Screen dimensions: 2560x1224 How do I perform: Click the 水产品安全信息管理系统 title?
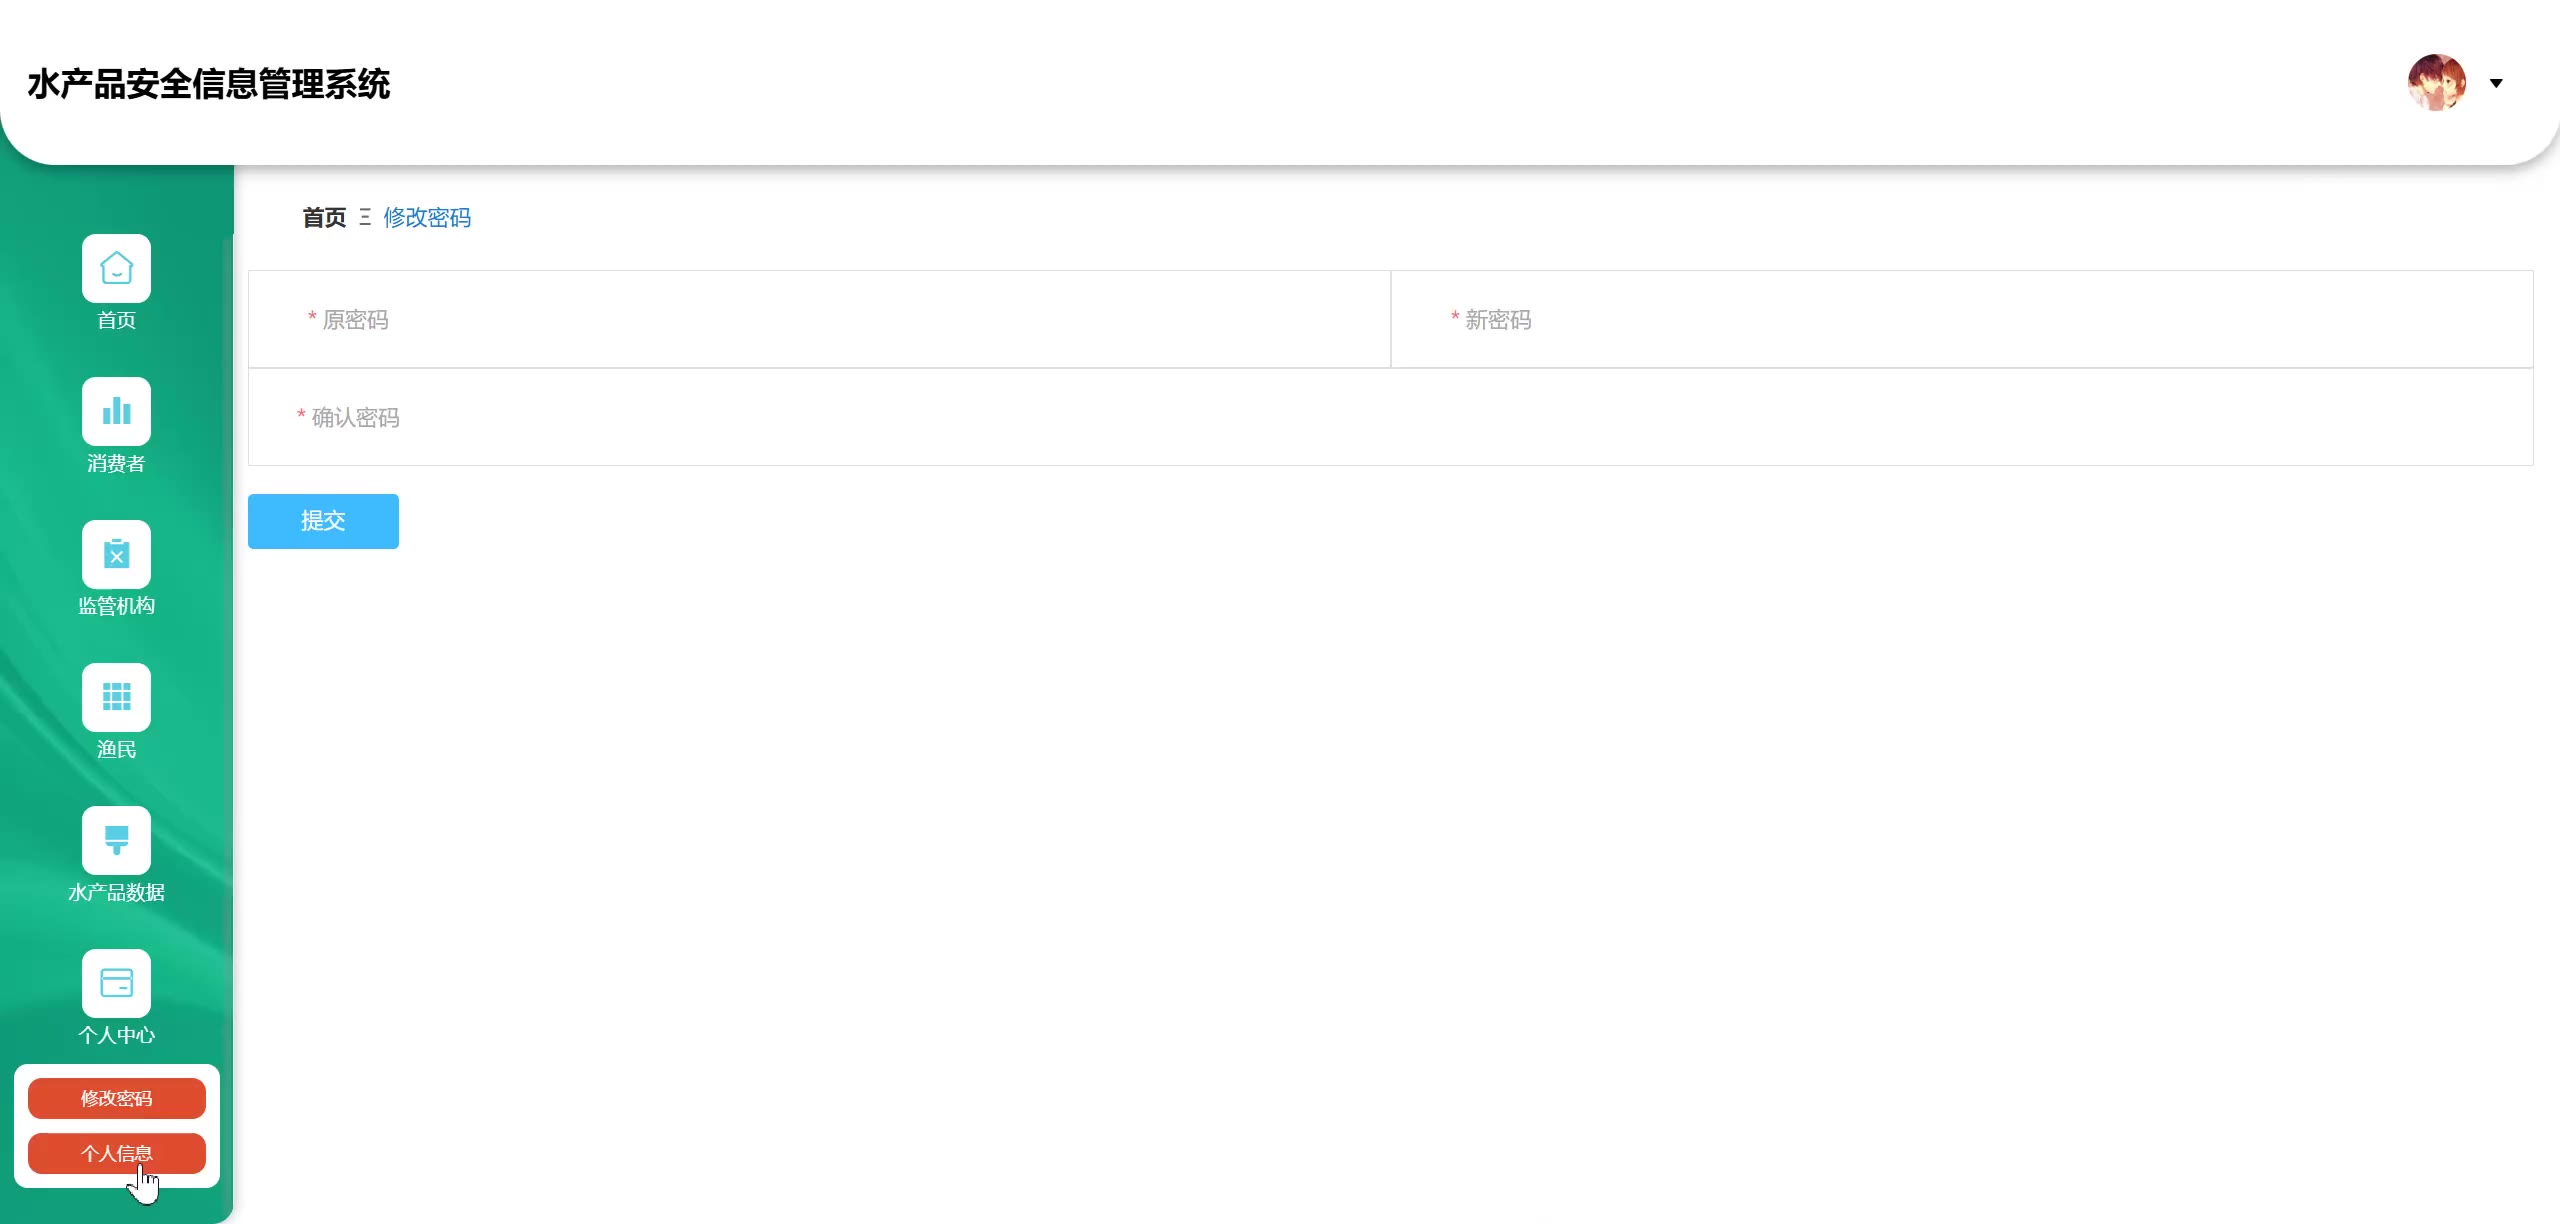tap(208, 84)
